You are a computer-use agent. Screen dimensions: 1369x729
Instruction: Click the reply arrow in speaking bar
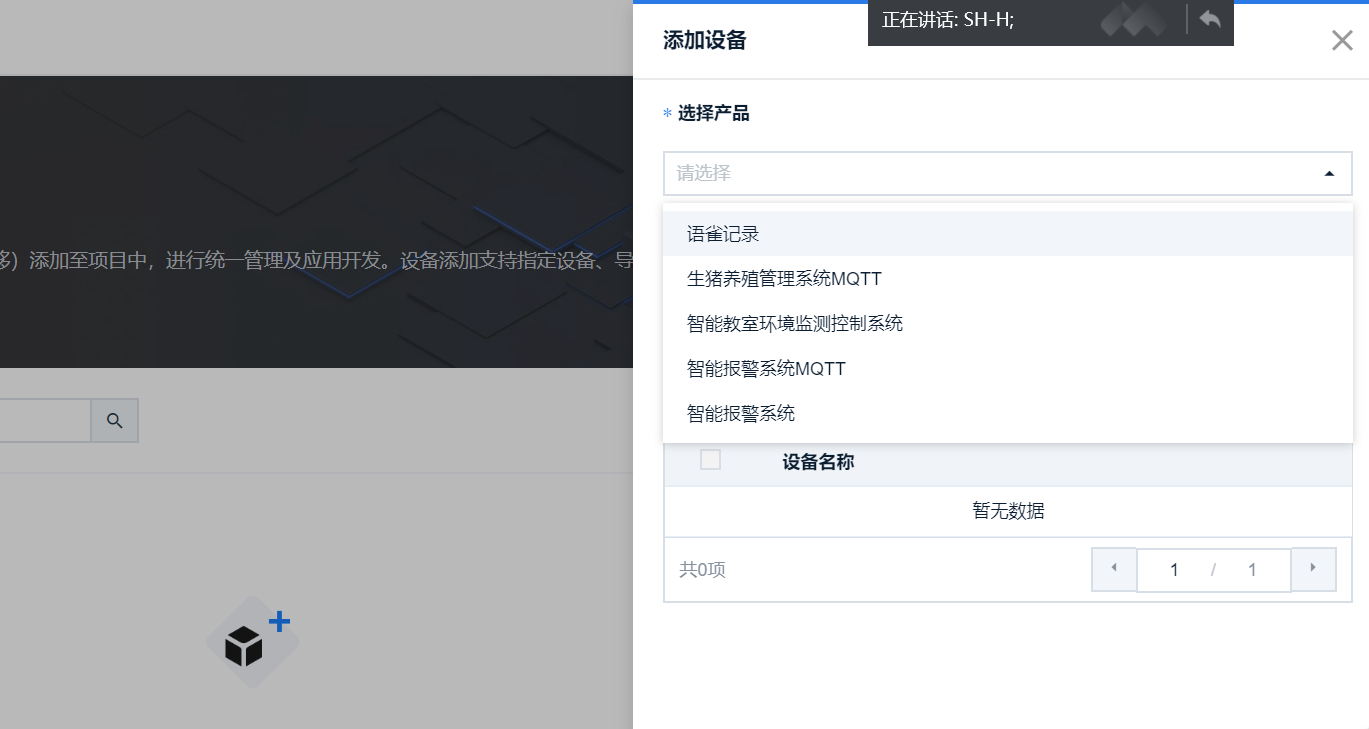(x=1210, y=19)
